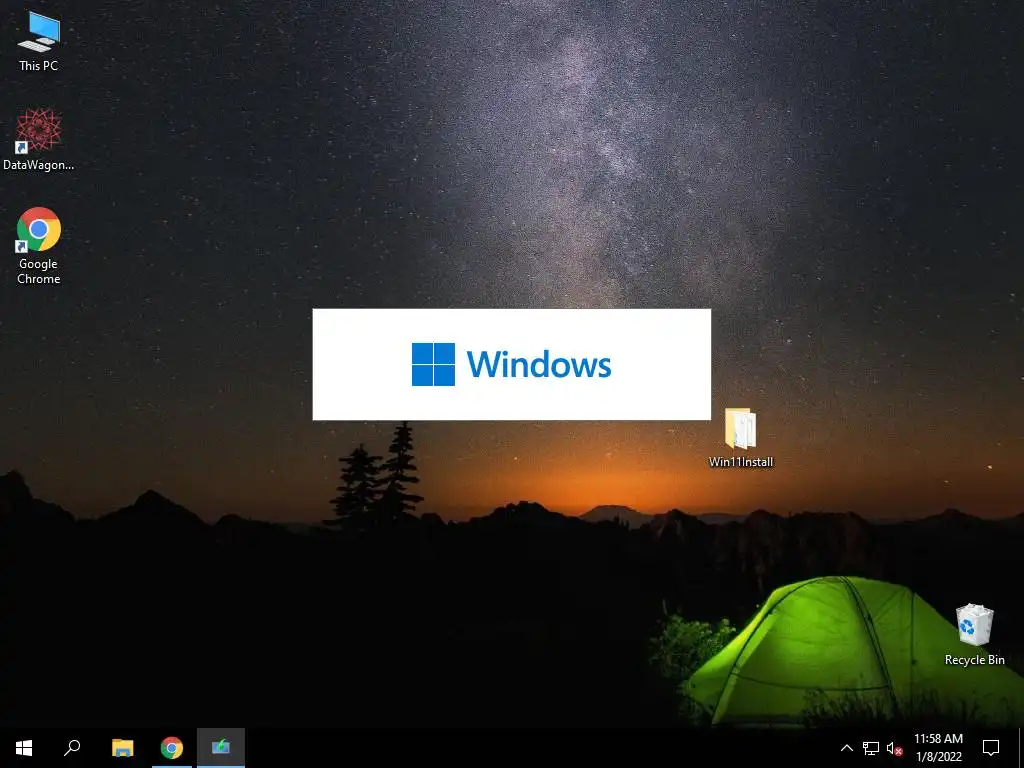This screenshot has width=1024, height=768.
Task: Select the DataWagon desktop shortcut
Action: (39, 140)
